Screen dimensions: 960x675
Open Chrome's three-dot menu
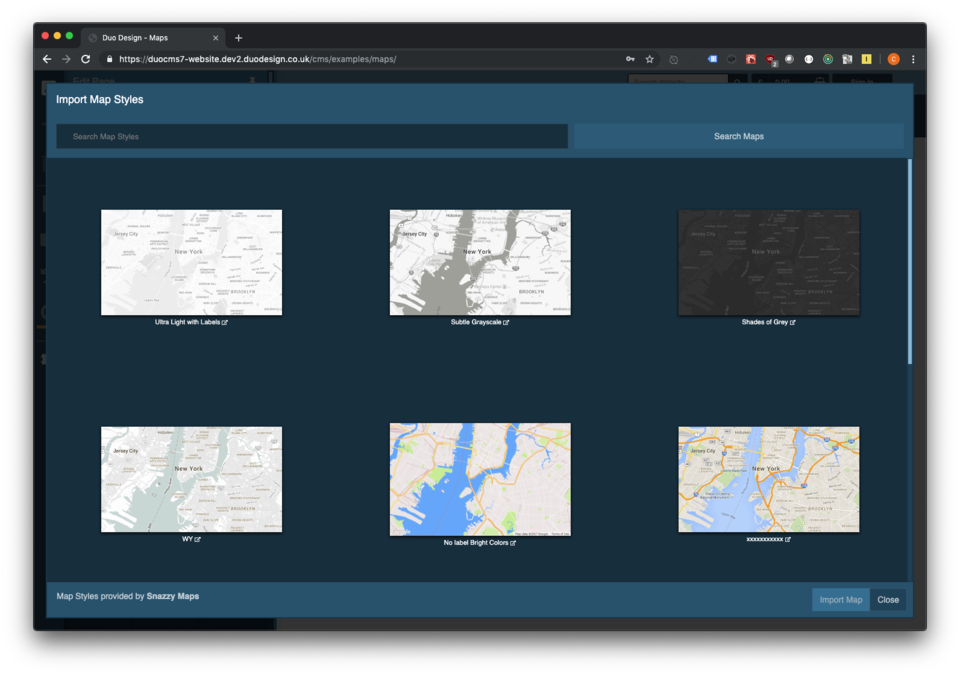pyautogui.click(x=913, y=59)
